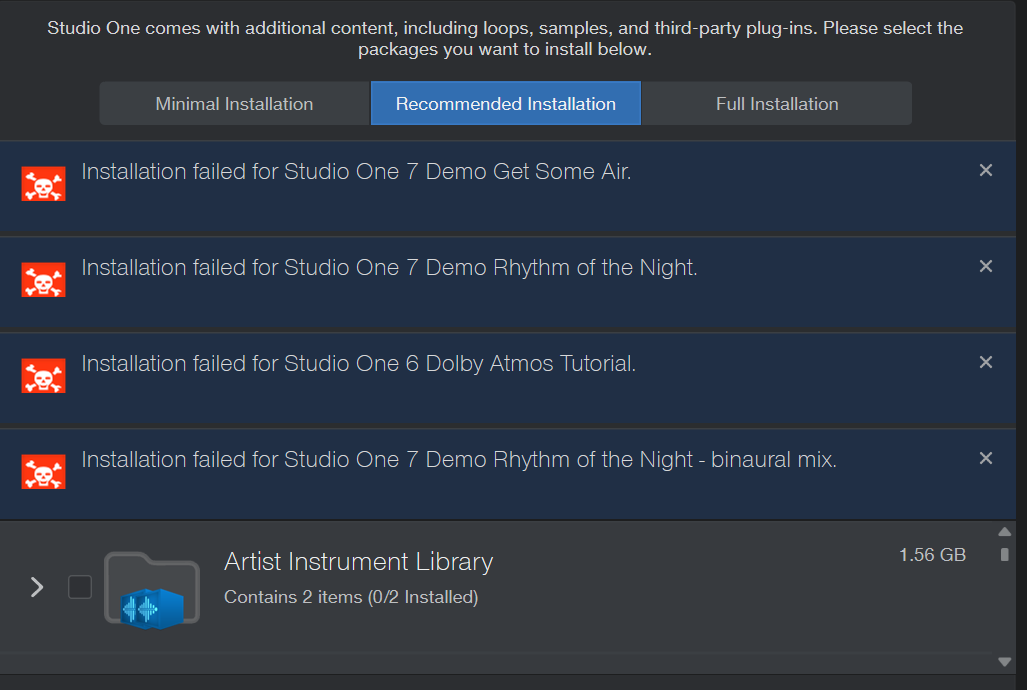Click the 'Installation failed for Studio One 7 Demo Get Some Air.' text
Image resolution: width=1027 pixels, height=690 pixels.
pyautogui.click(x=356, y=172)
